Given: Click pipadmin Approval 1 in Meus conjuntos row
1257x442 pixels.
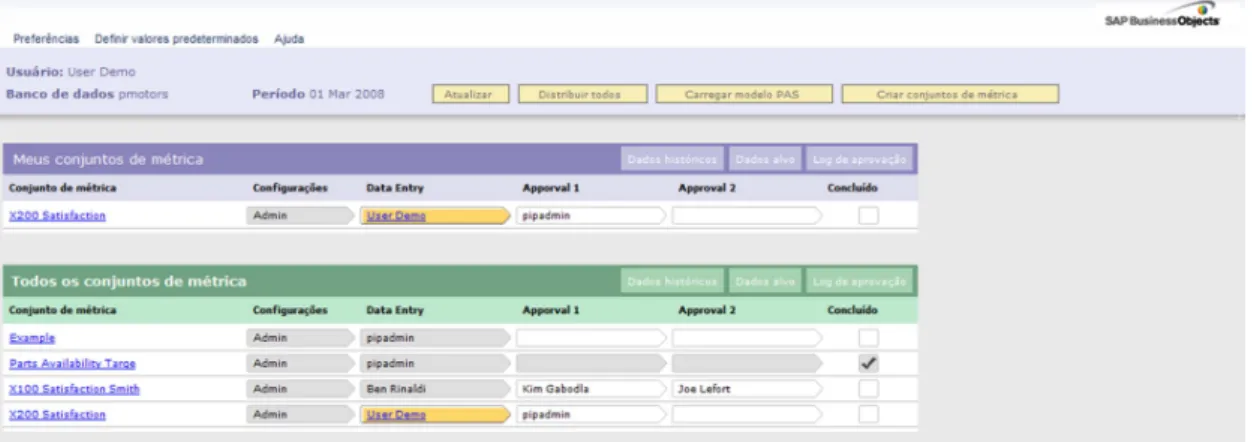Looking at the screenshot, I should click(591, 216).
